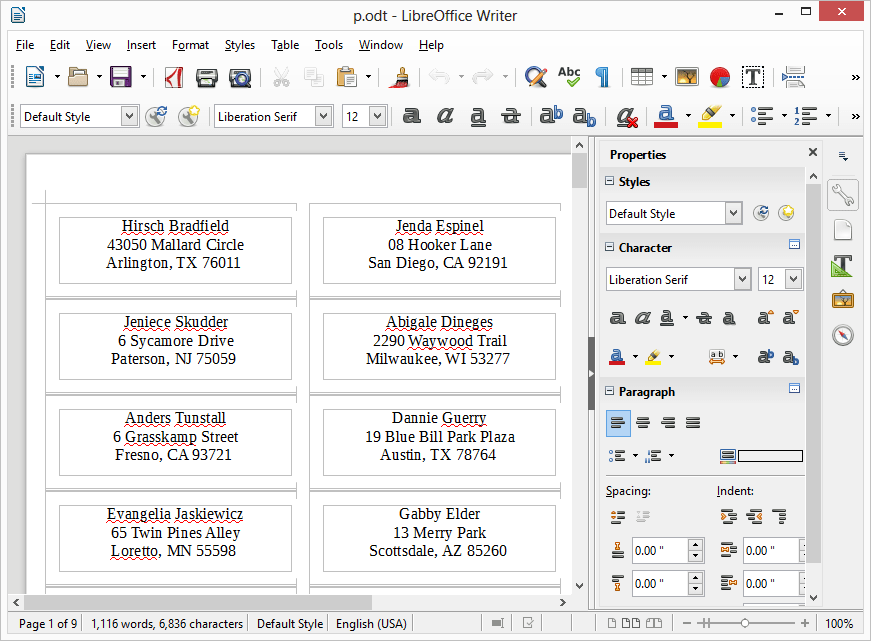
Task: Toggle bold formatting
Action: pos(412,116)
